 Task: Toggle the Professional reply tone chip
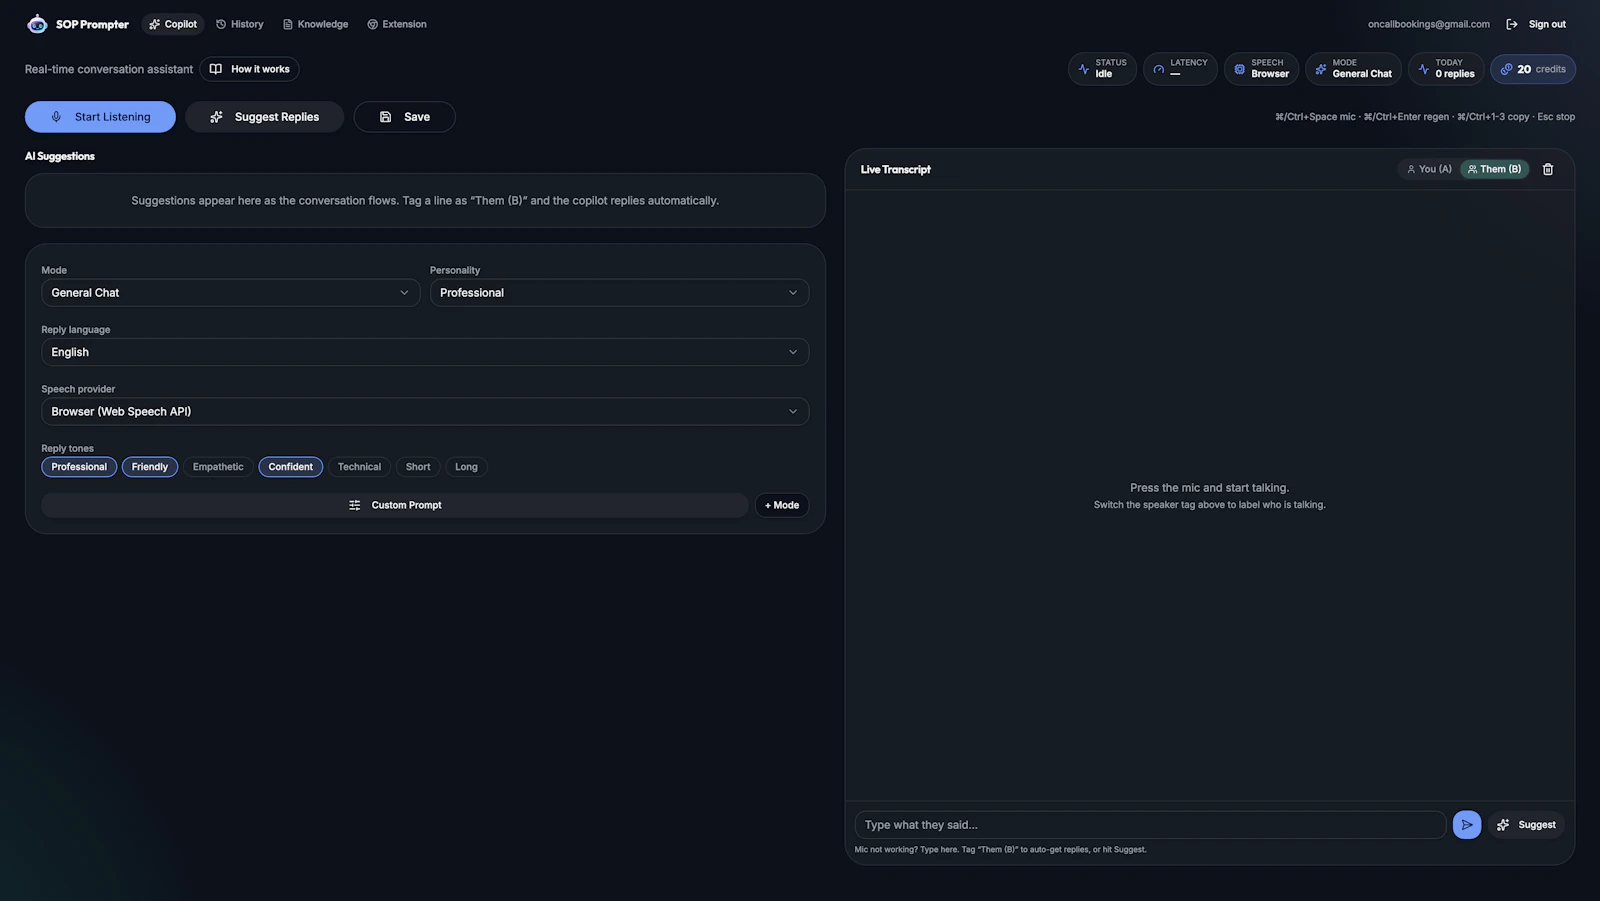click(x=79, y=467)
